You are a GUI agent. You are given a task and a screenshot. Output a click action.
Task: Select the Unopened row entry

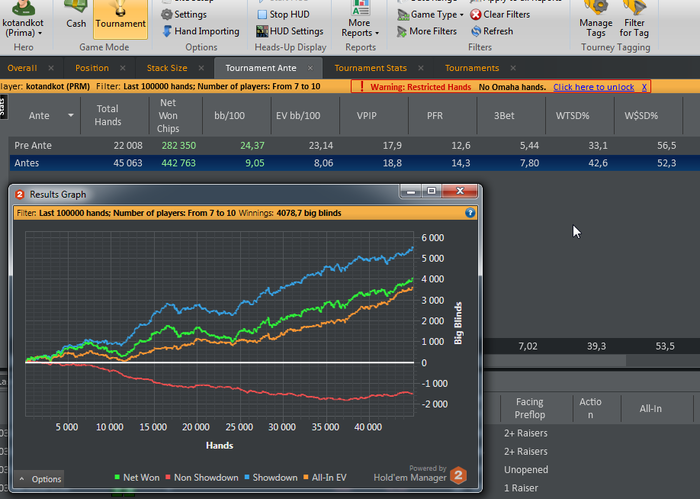(526, 470)
